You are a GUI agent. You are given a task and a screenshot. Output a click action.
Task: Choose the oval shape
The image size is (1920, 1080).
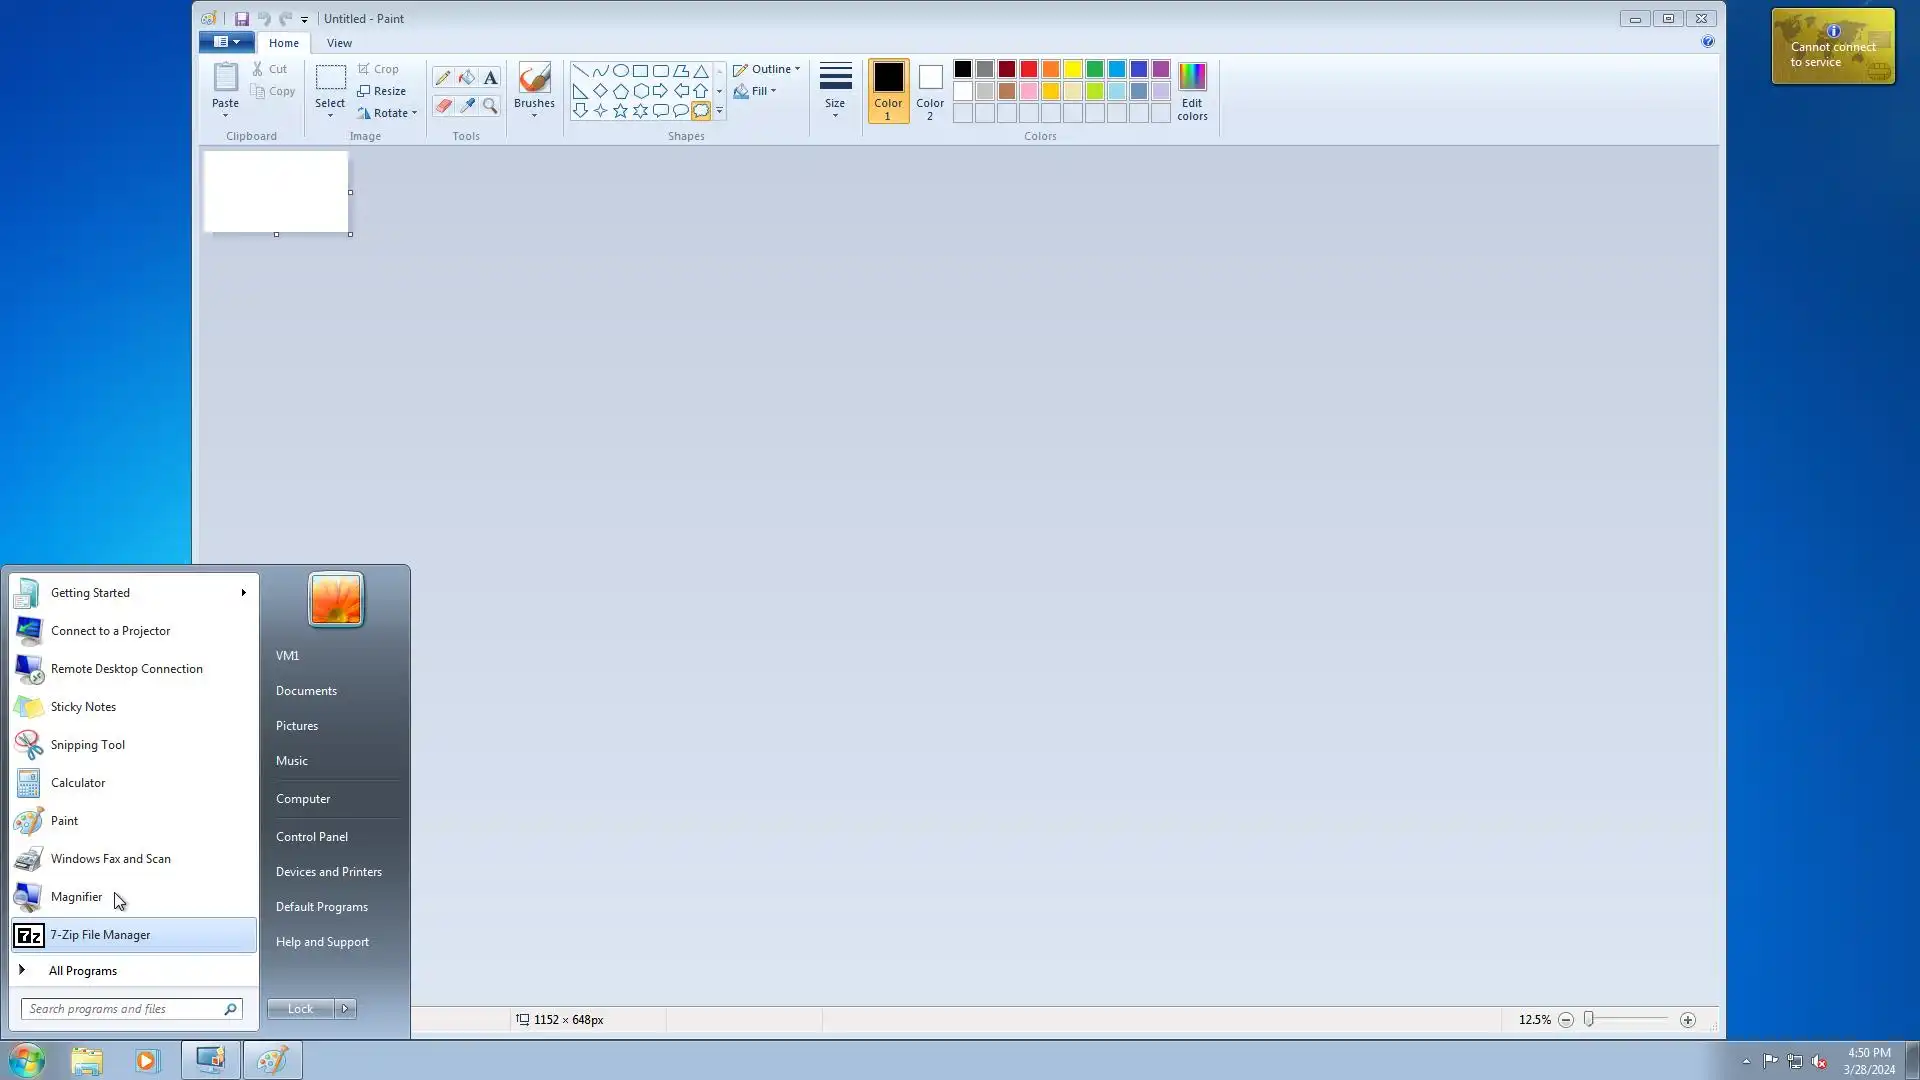click(620, 71)
